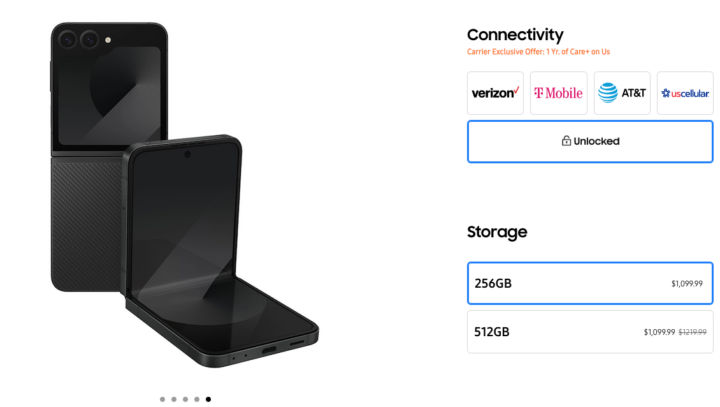This screenshot has width=720, height=407.
Task: Click the active fifth carousel dot
Action: tap(208, 399)
